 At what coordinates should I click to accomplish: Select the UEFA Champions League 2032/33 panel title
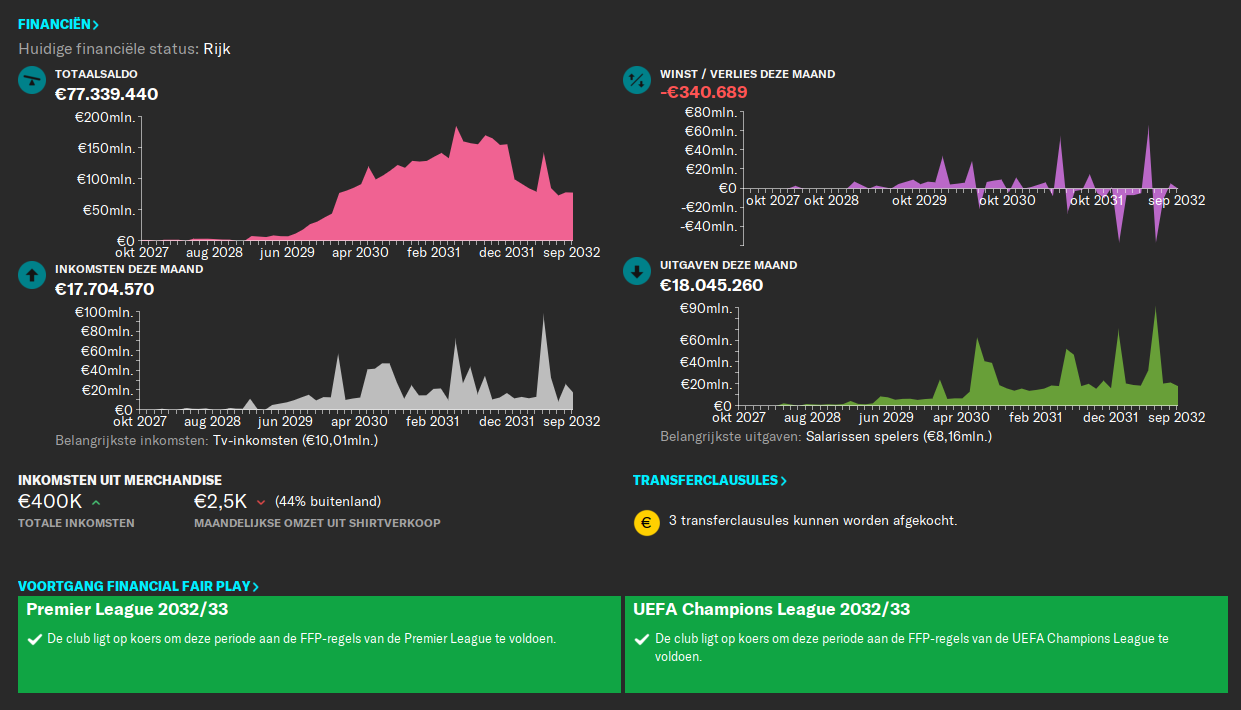coord(771,609)
